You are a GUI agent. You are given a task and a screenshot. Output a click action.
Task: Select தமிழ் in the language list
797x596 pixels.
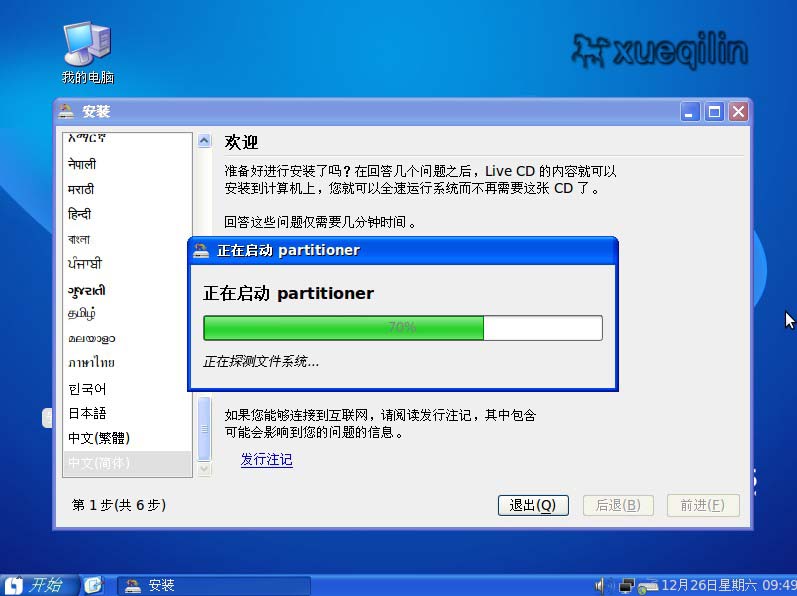click(127, 313)
